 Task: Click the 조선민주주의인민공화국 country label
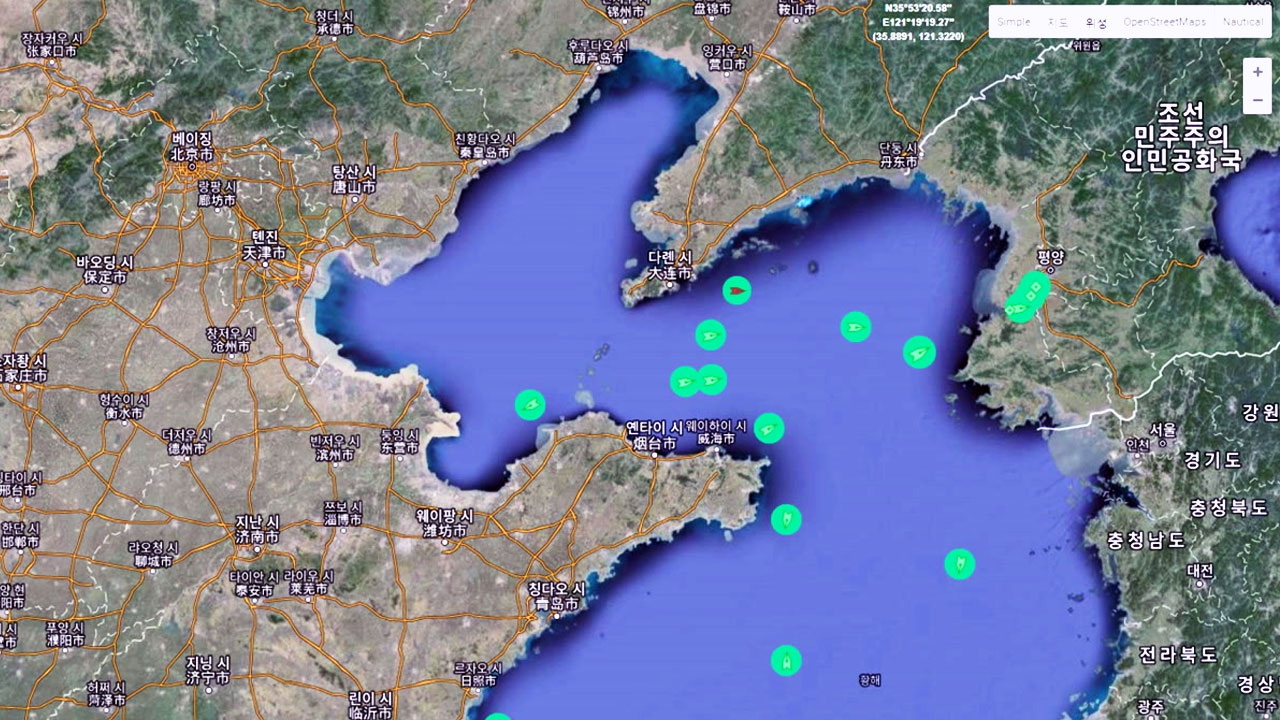(x=1180, y=136)
